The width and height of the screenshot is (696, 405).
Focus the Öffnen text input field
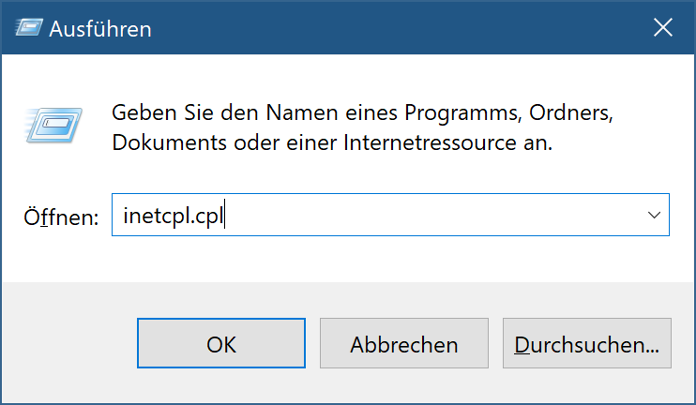click(391, 215)
